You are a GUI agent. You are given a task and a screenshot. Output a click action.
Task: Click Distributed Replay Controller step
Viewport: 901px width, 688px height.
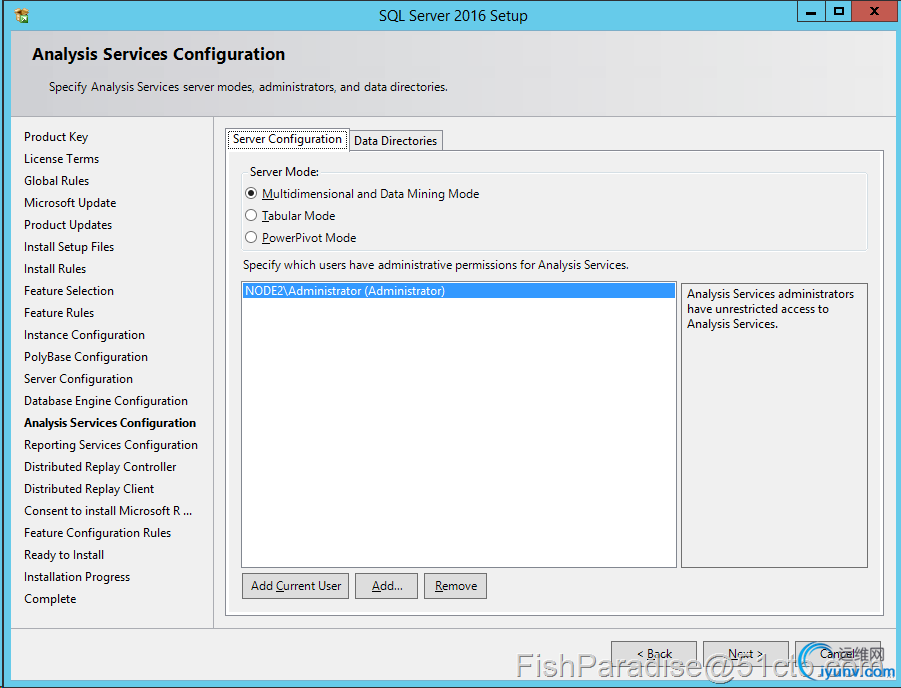coord(100,467)
